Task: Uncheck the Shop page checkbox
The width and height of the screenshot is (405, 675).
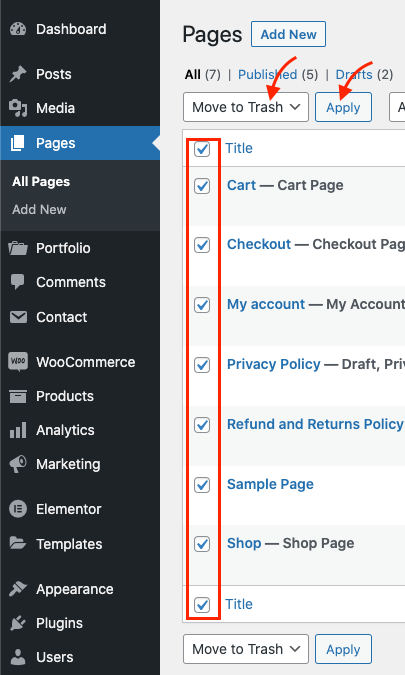Action: pos(202,544)
